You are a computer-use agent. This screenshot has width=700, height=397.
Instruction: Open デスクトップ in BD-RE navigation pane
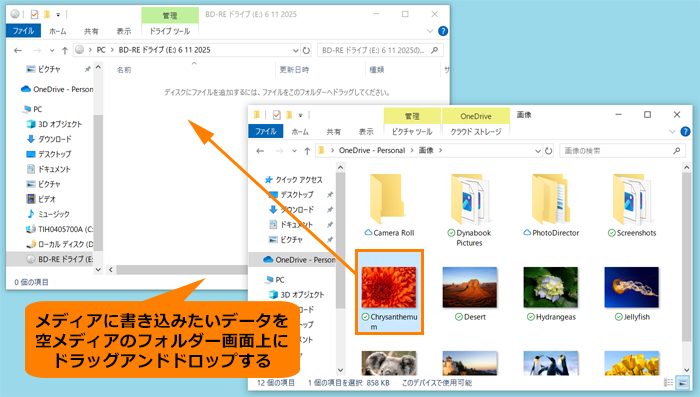point(49,154)
